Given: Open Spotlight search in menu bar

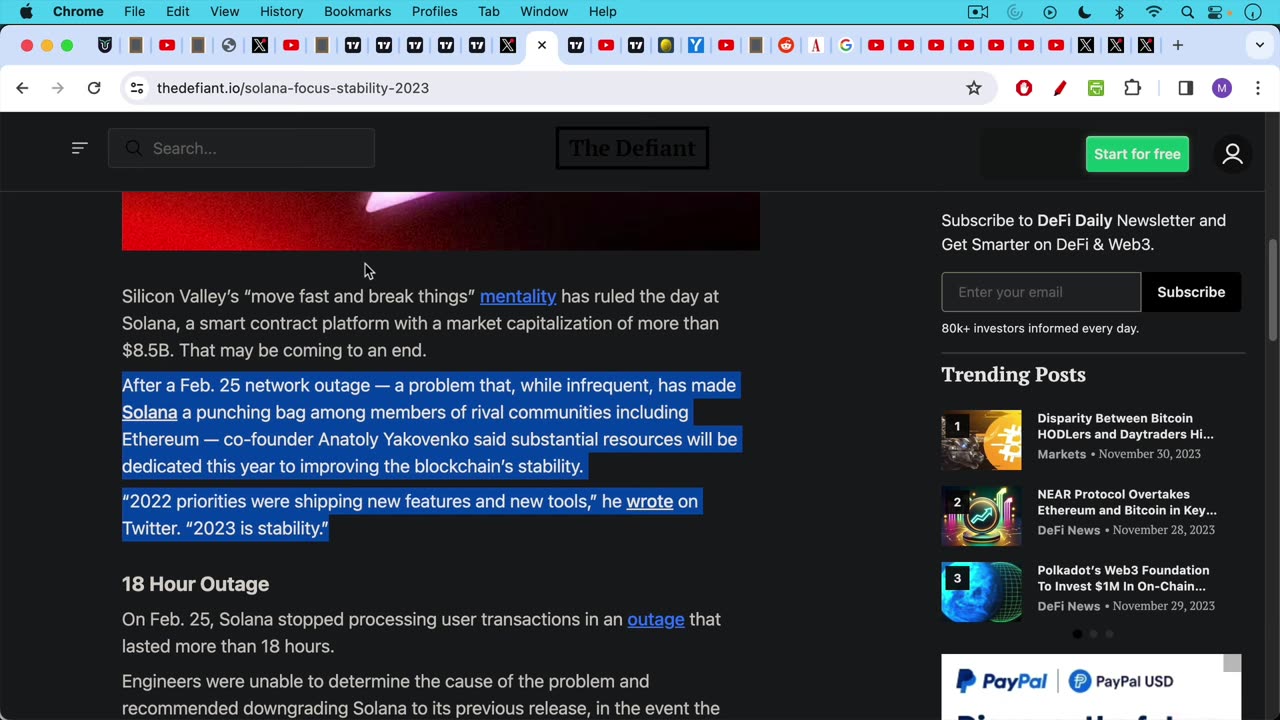Looking at the screenshot, I should (x=1187, y=12).
